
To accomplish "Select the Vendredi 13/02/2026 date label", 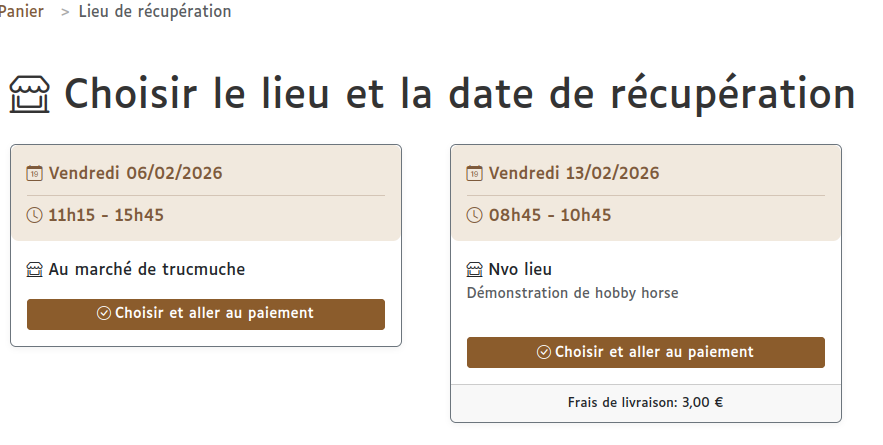I will point(574,173).
